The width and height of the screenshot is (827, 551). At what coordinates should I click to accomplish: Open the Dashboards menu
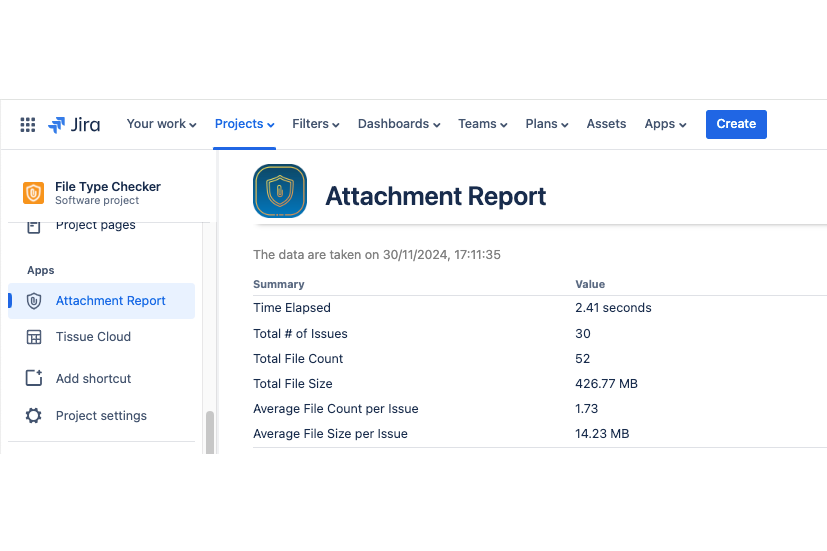pos(399,124)
